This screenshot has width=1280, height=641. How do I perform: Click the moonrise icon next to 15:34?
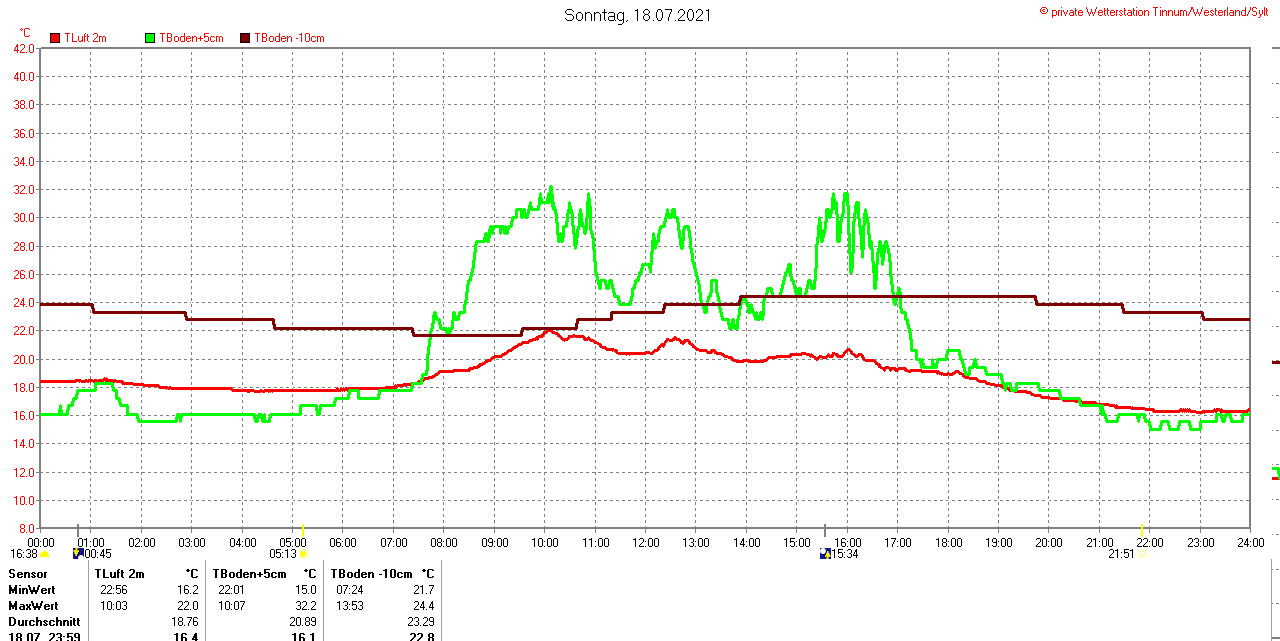point(825,553)
